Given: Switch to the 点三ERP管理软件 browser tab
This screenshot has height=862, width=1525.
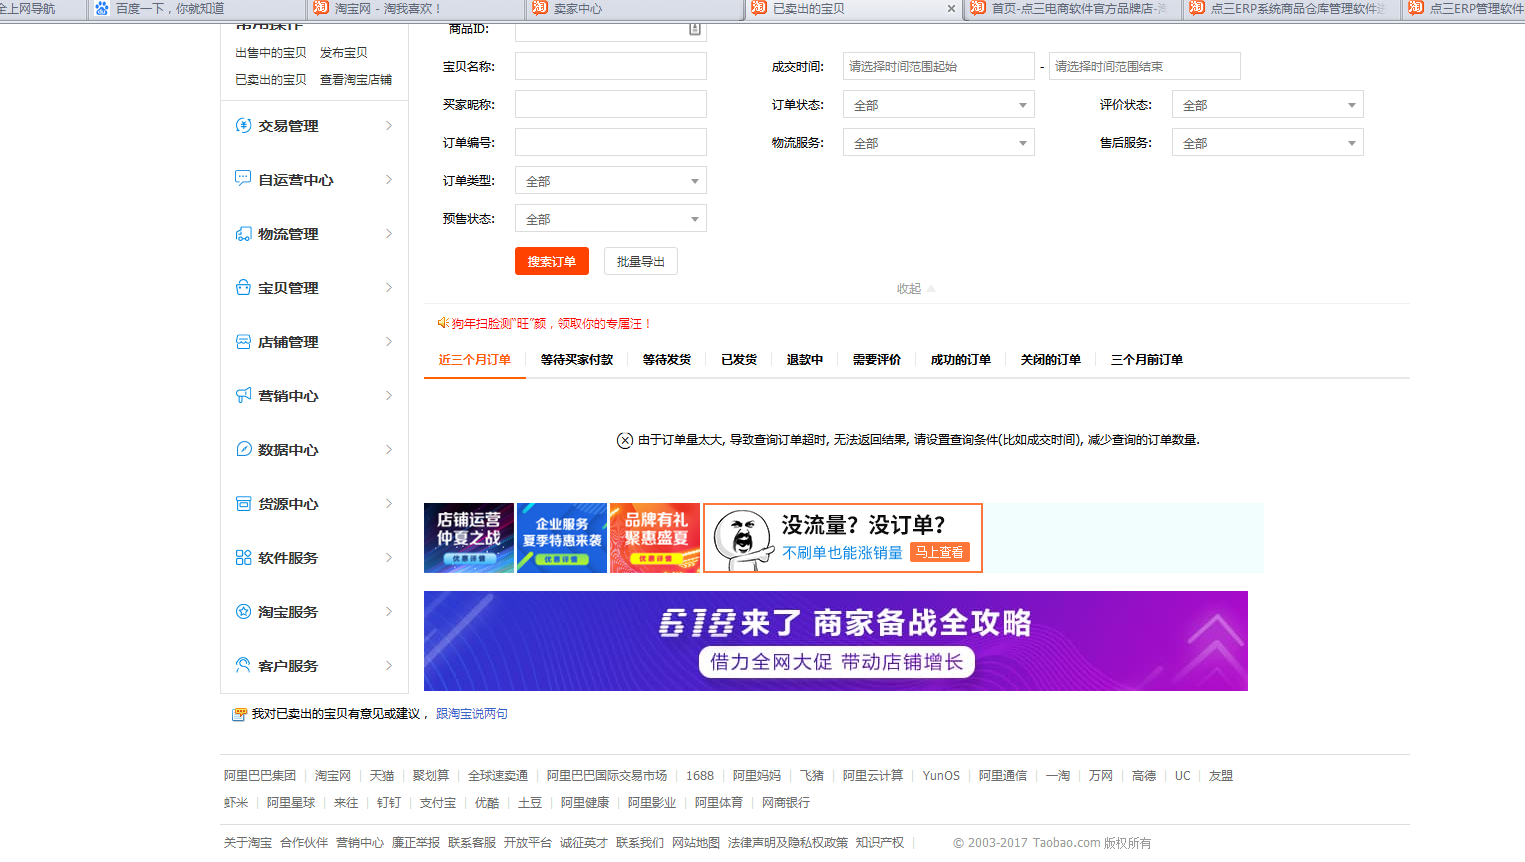Looking at the screenshot, I should [x=1464, y=9].
